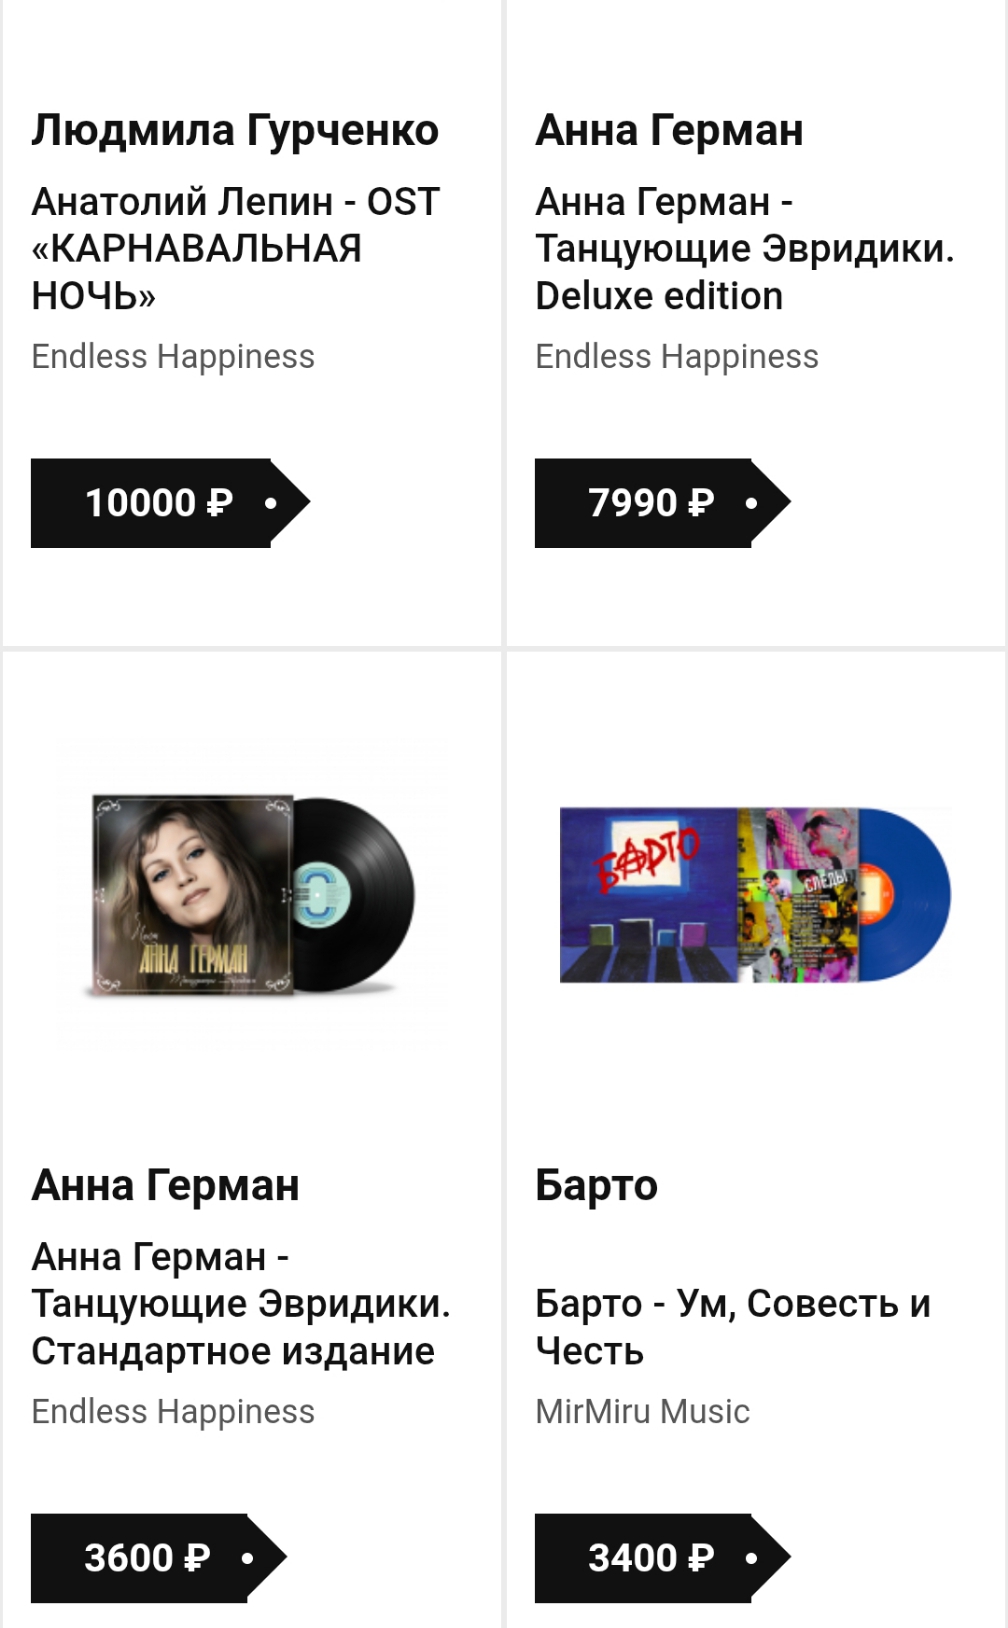The width and height of the screenshot is (1008, 1628).
Task: Open Анна Герман album cover thumbnail
Action: point(193,894)
